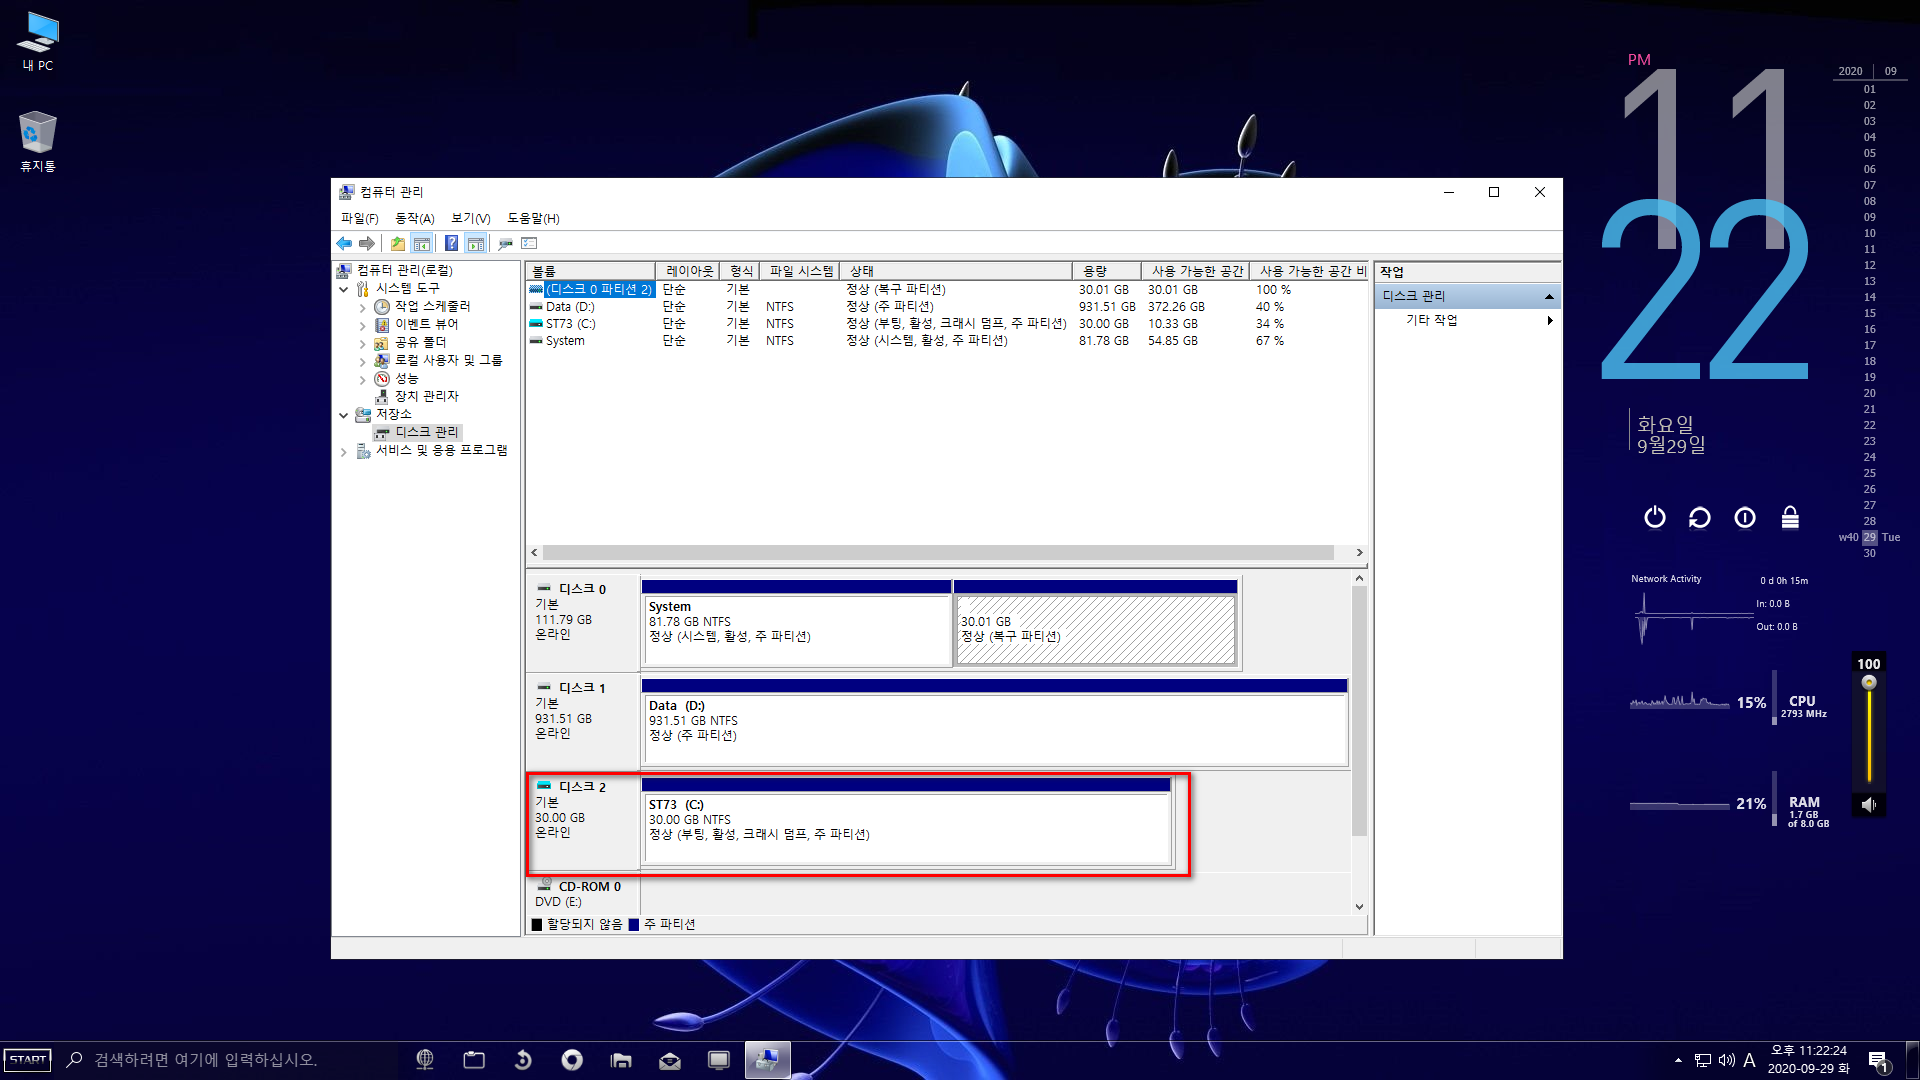
Task: Expand 로컬 사용자 및 그룹 node
Action: click(362, 361)
